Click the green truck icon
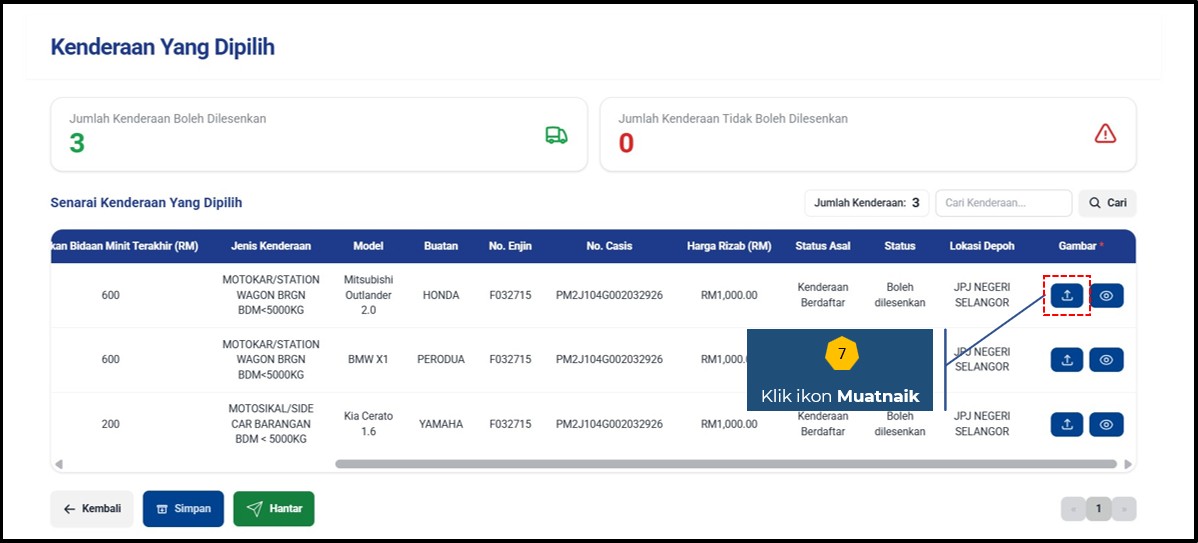Screen dimensions: 1198x543 pos(556,135)
